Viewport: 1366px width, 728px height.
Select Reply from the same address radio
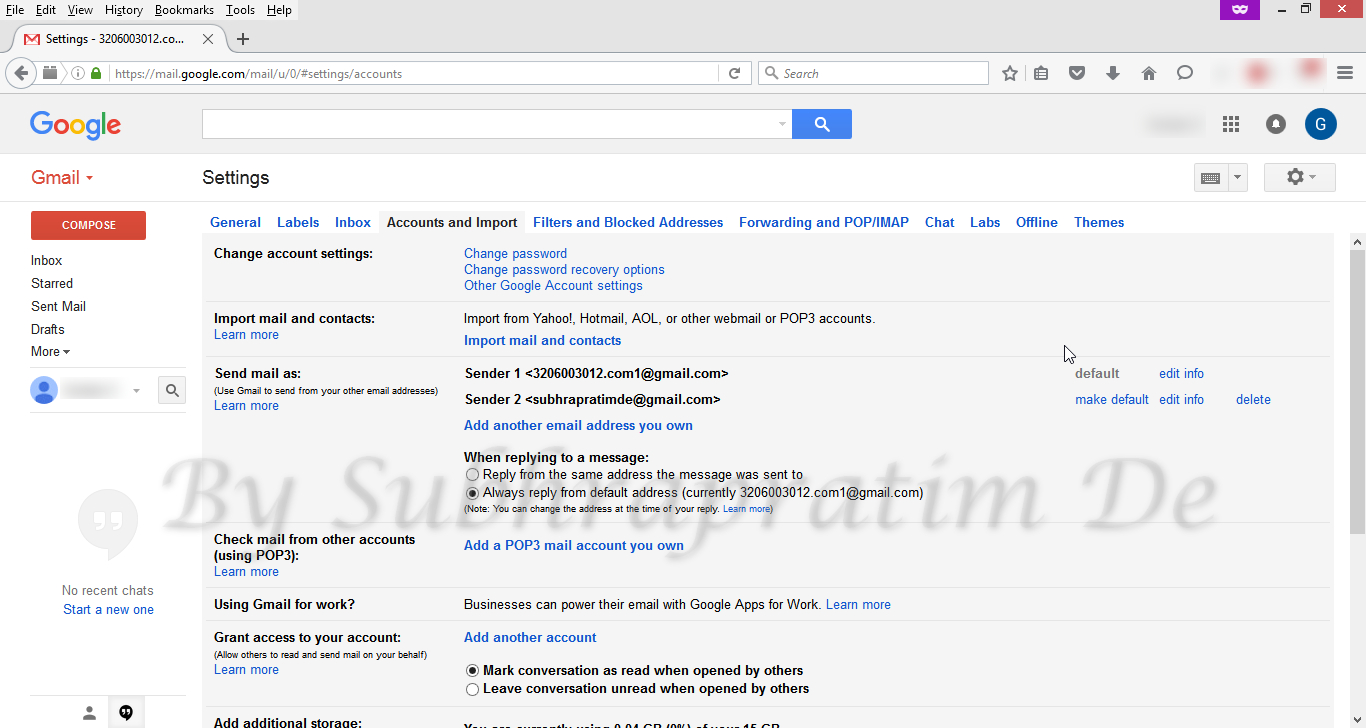click(473, 475)
